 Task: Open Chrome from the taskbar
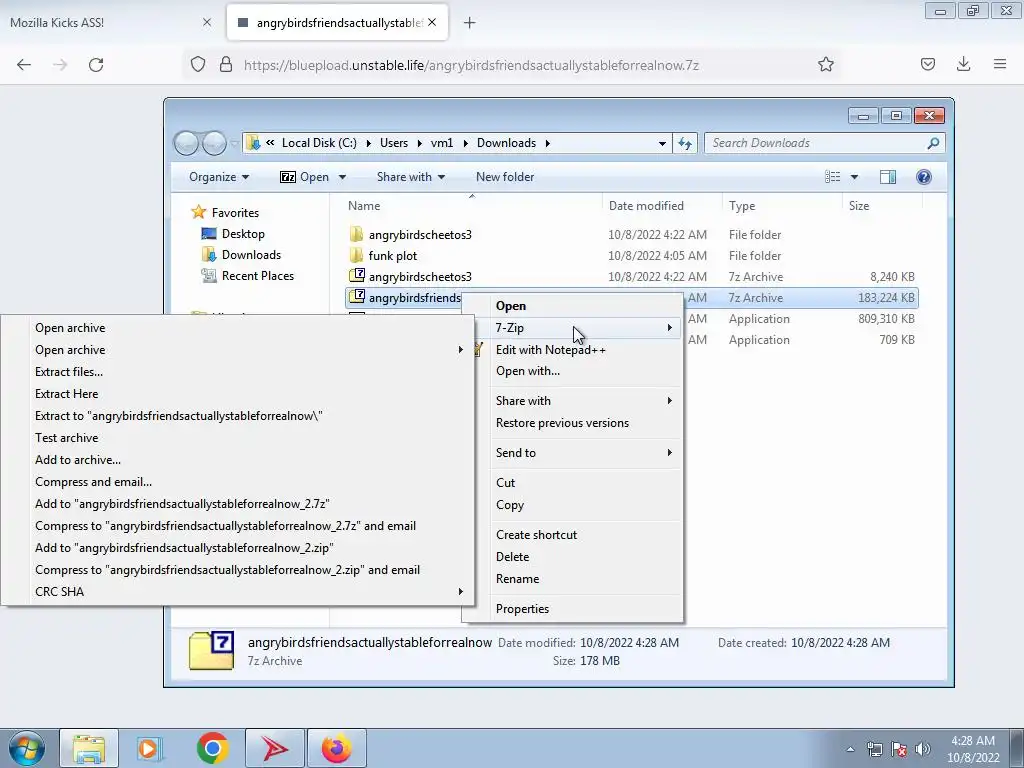tap(212, 748)
